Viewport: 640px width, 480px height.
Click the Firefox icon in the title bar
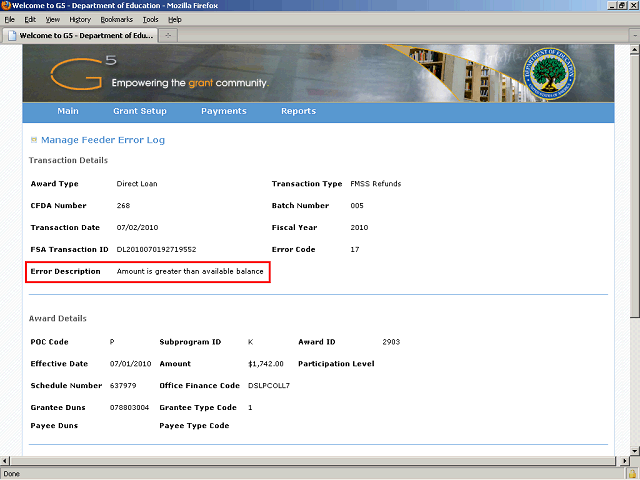tap(7, 6)
